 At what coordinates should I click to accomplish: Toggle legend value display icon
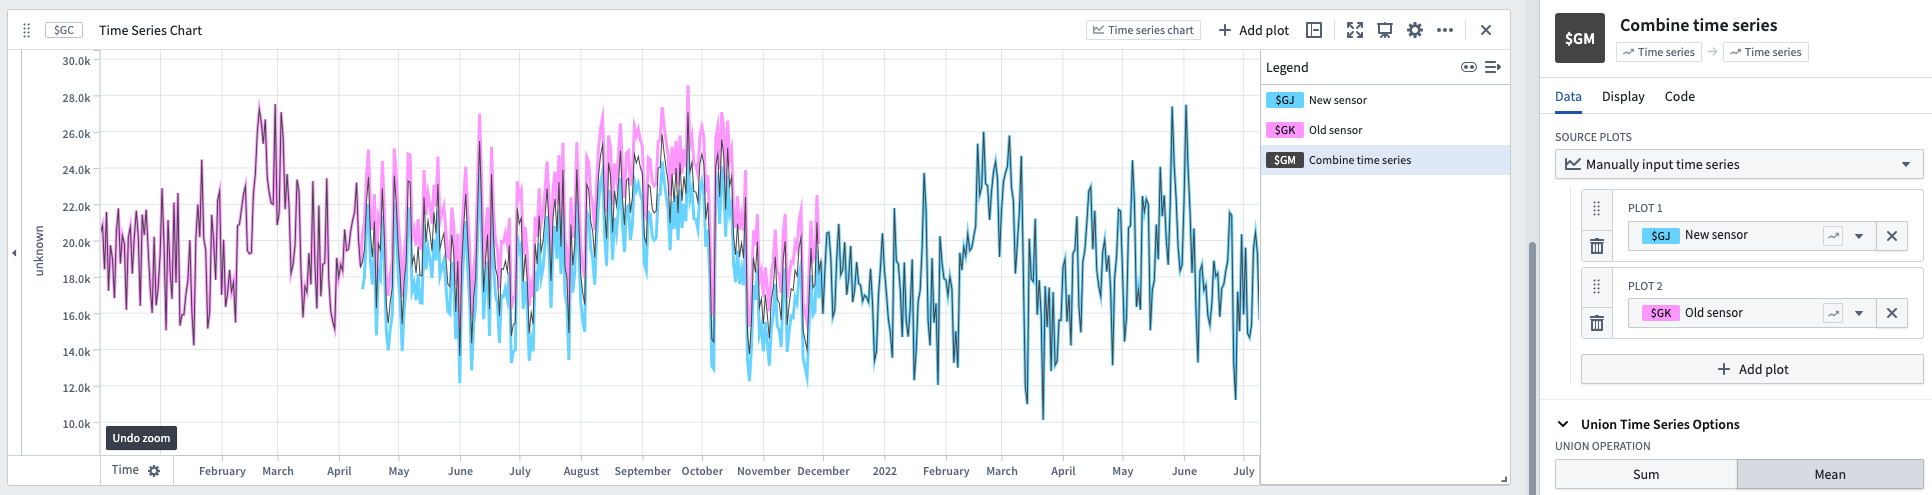pos(1469,67)
